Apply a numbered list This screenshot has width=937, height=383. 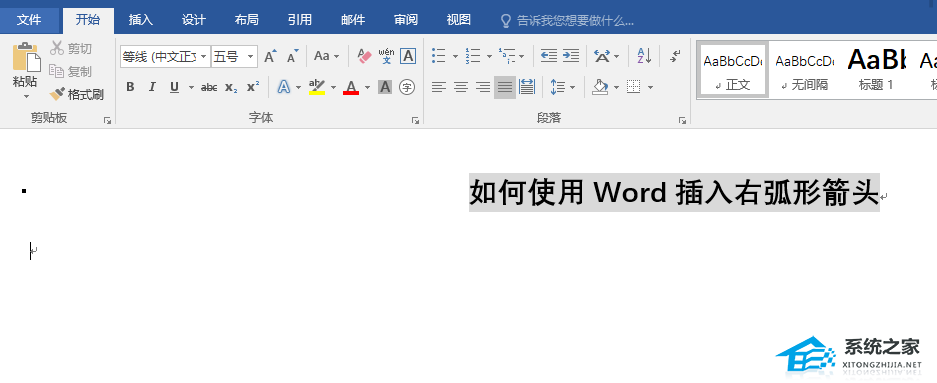click(x=473, y=56)
